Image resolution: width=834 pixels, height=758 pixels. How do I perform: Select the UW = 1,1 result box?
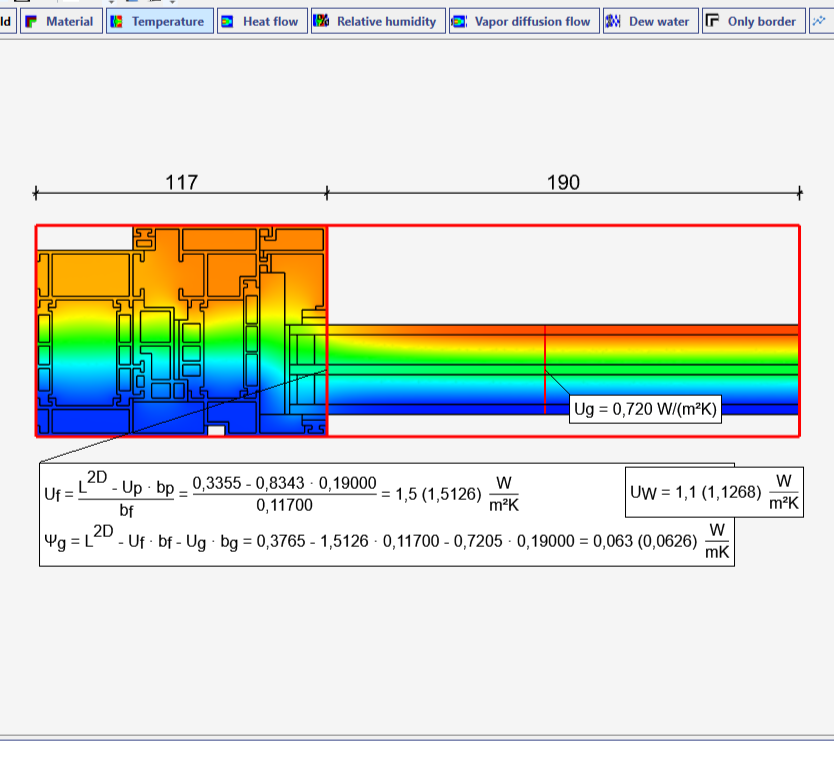tap(714, 492)
